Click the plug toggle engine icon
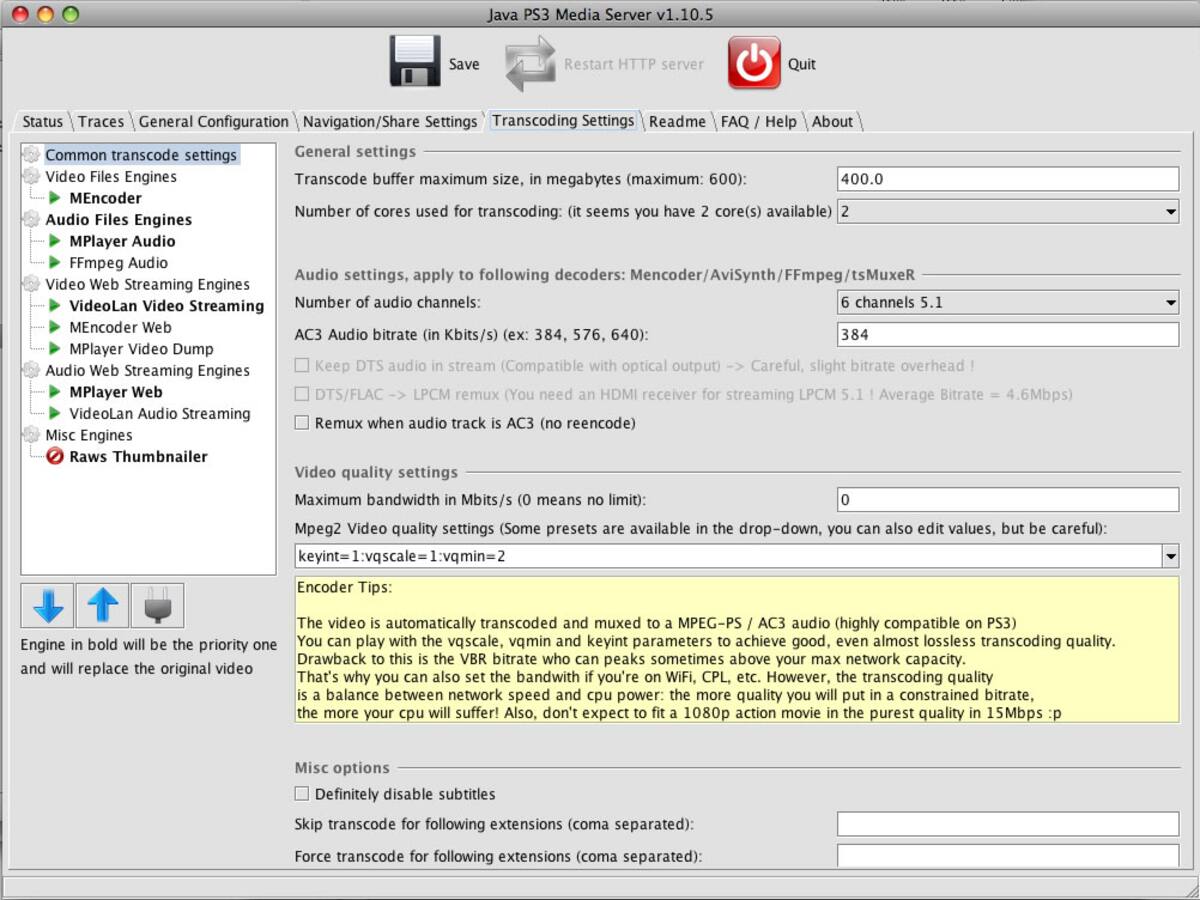Viewport: 1200px width, 900px height. (157, 605)
